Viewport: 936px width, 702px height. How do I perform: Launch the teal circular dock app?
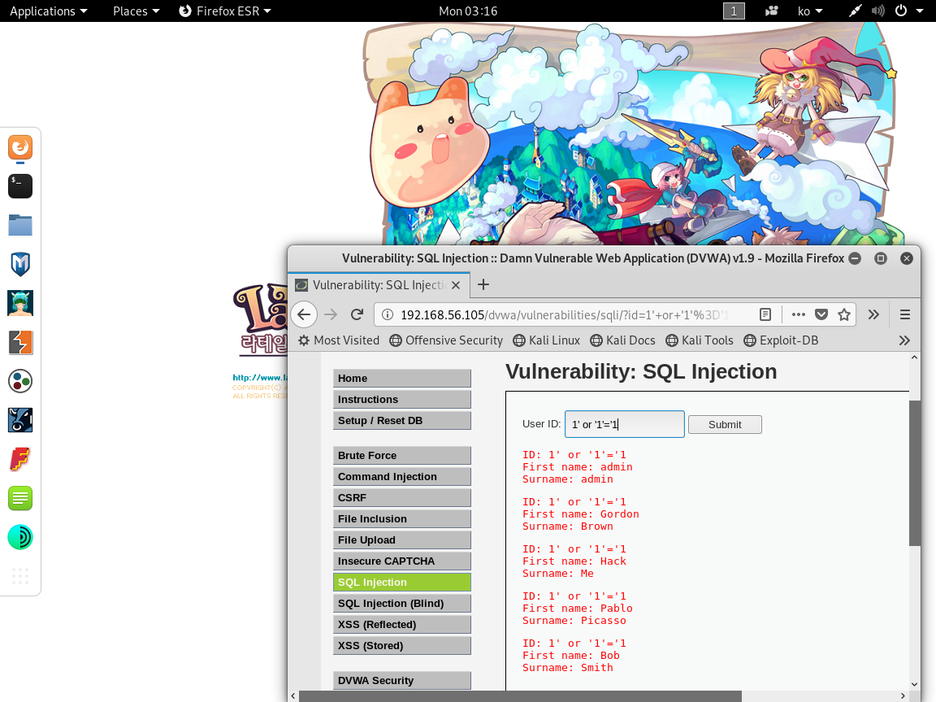click(20, 537)
